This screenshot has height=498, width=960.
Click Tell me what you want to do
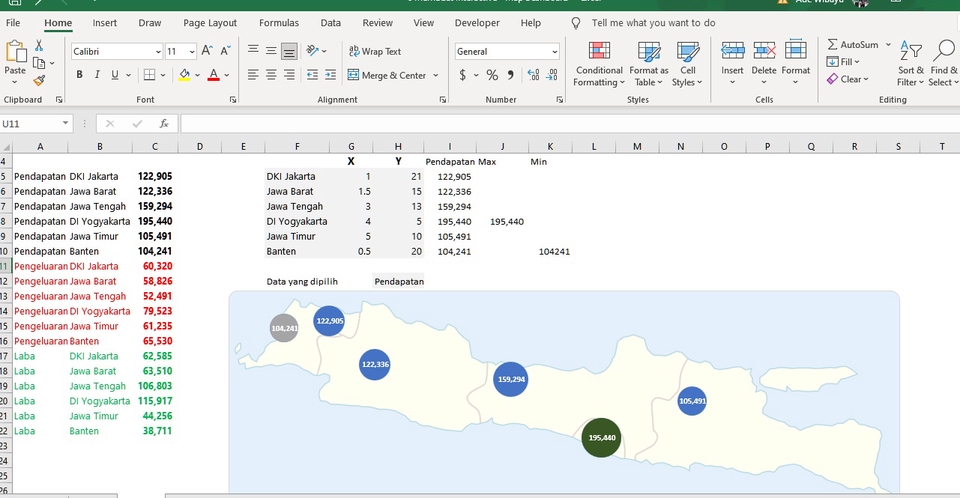tap(653, 23)
